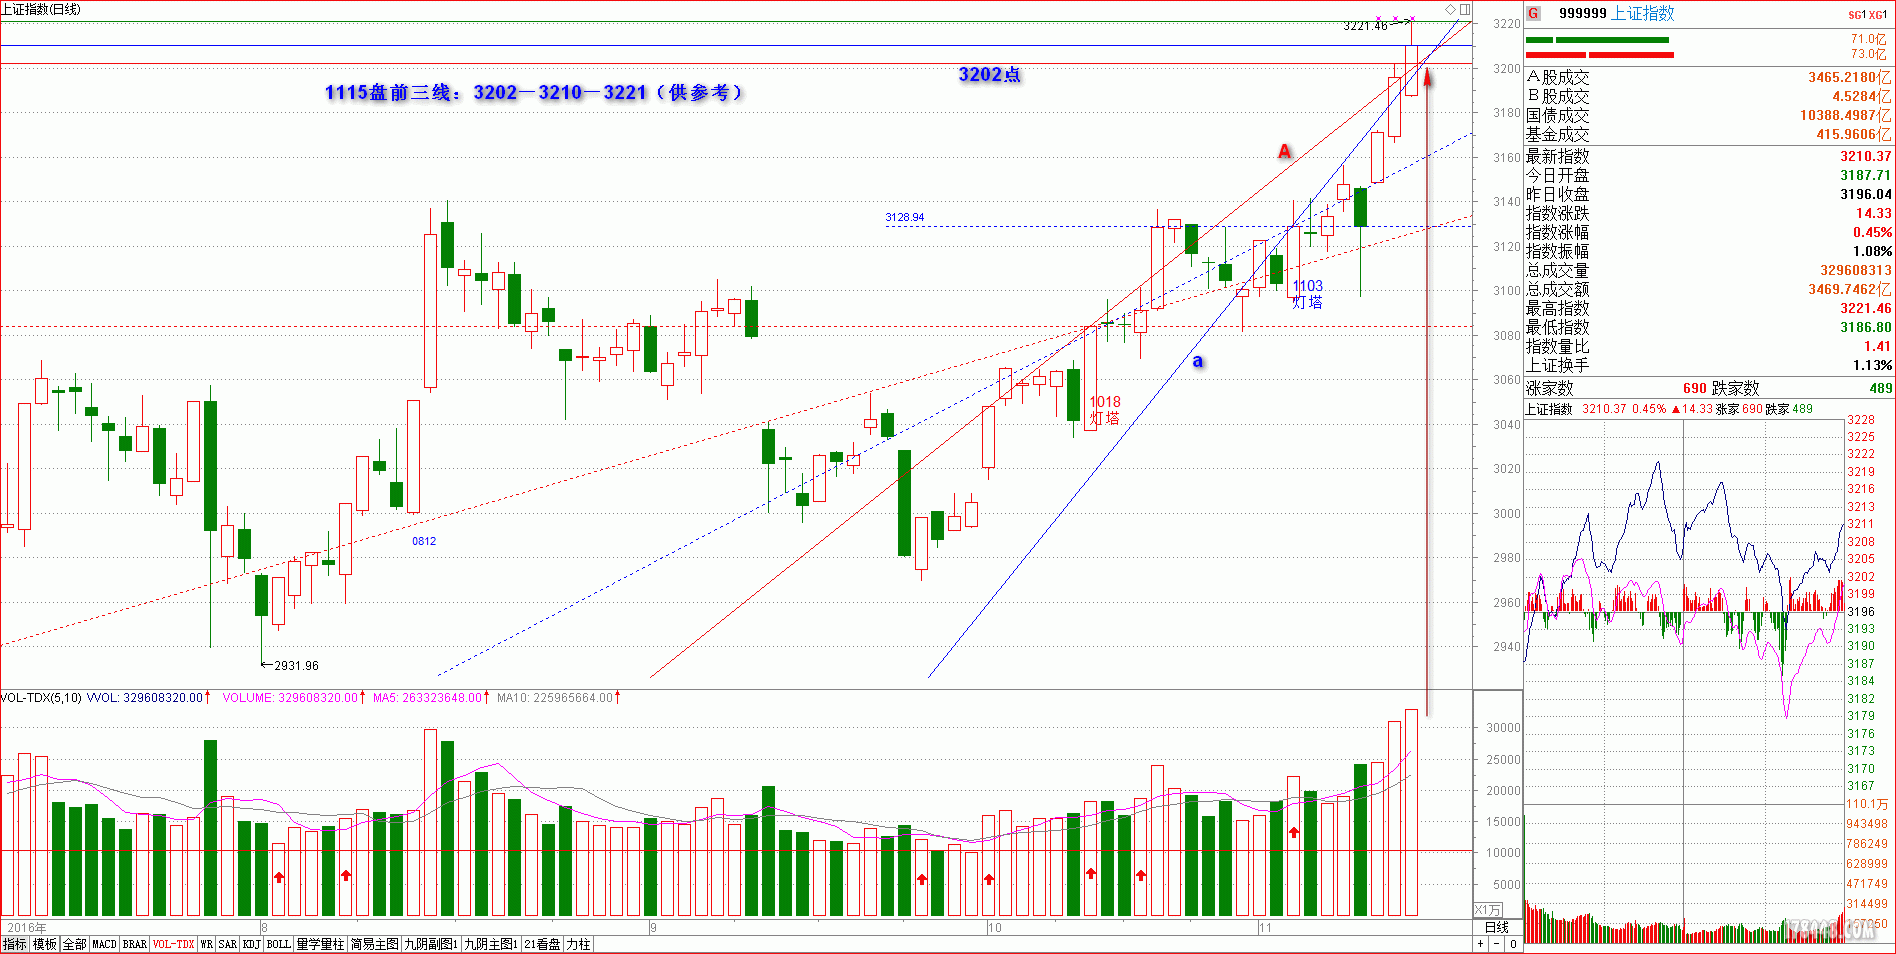Click the SG1 XG1 label
Image resolution: width=1896 pixels, height=954 pixels.
(1867, 15)
